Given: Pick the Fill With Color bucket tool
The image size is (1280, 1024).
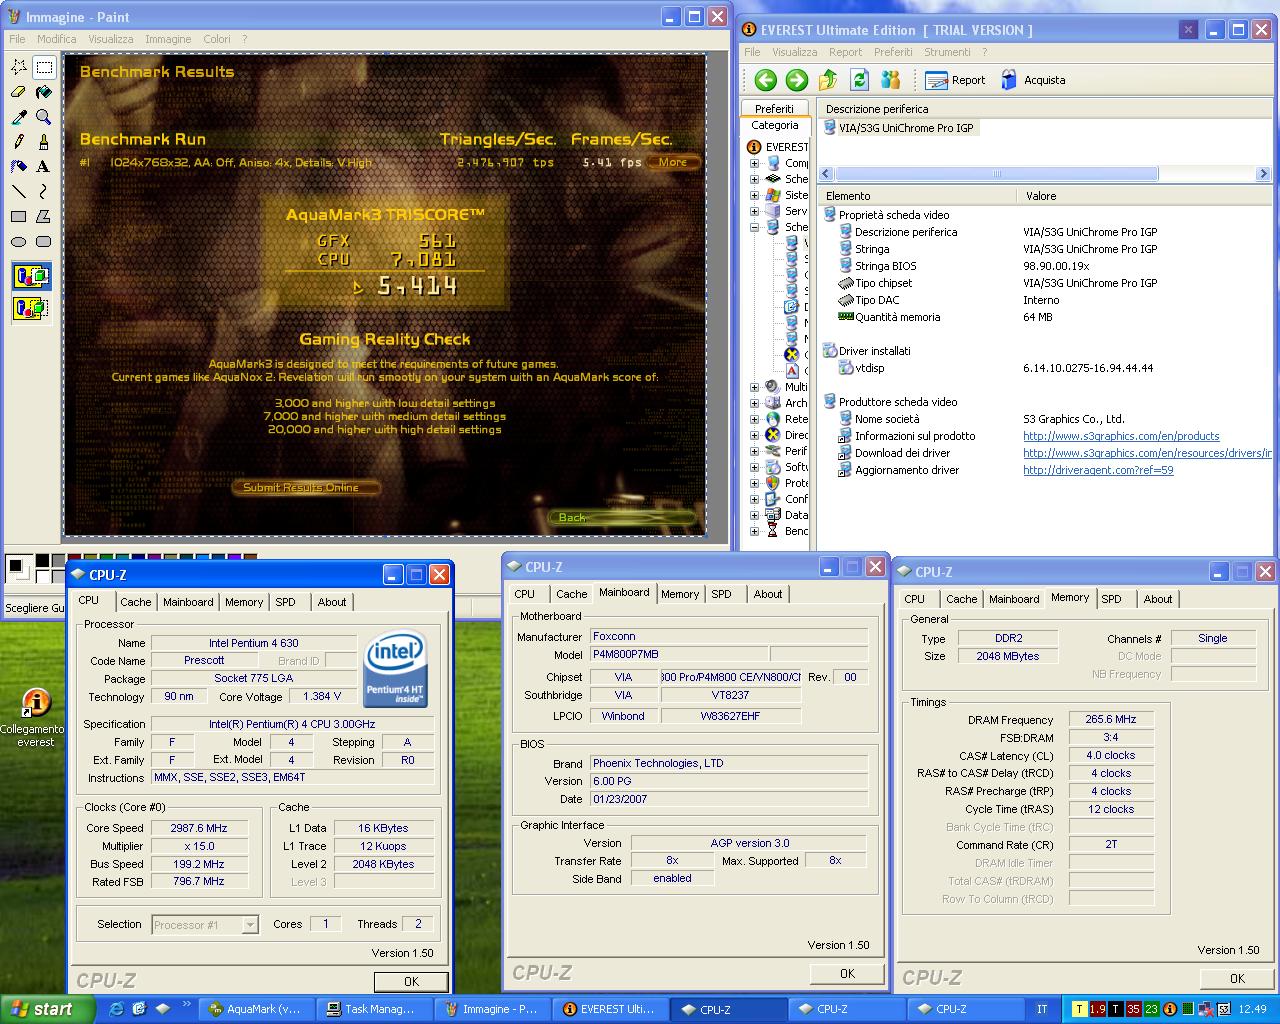Looking at the screenshot, I should 43,92.
